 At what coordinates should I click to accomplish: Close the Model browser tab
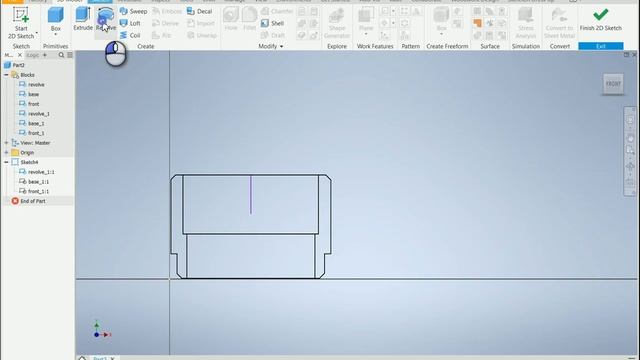20,55
